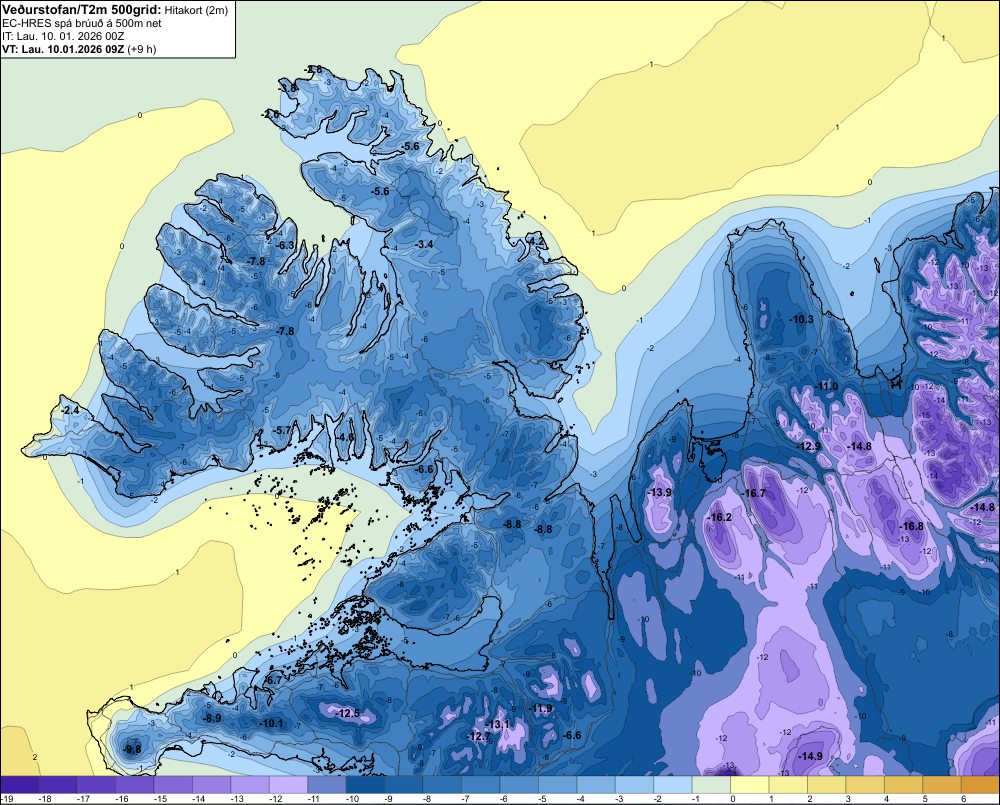Viewport: 1000px width, 805px height.
Task: Click the '-2' number on the legend scale
Action: click(658, 799)
